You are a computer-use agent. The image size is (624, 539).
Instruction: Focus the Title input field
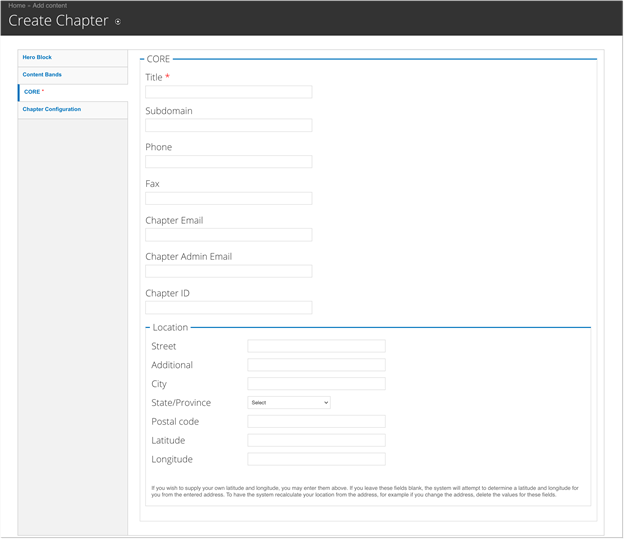(228, 92)
